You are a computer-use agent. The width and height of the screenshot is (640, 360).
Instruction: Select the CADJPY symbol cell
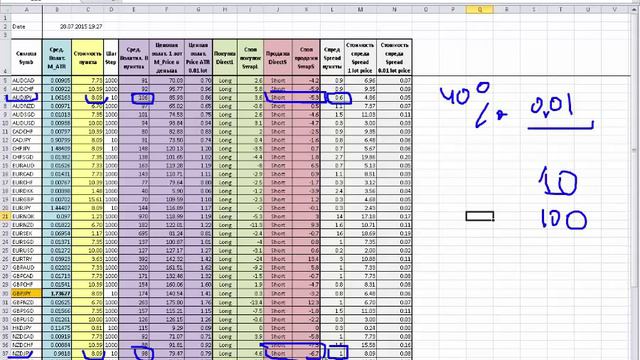tap(27, 140)
